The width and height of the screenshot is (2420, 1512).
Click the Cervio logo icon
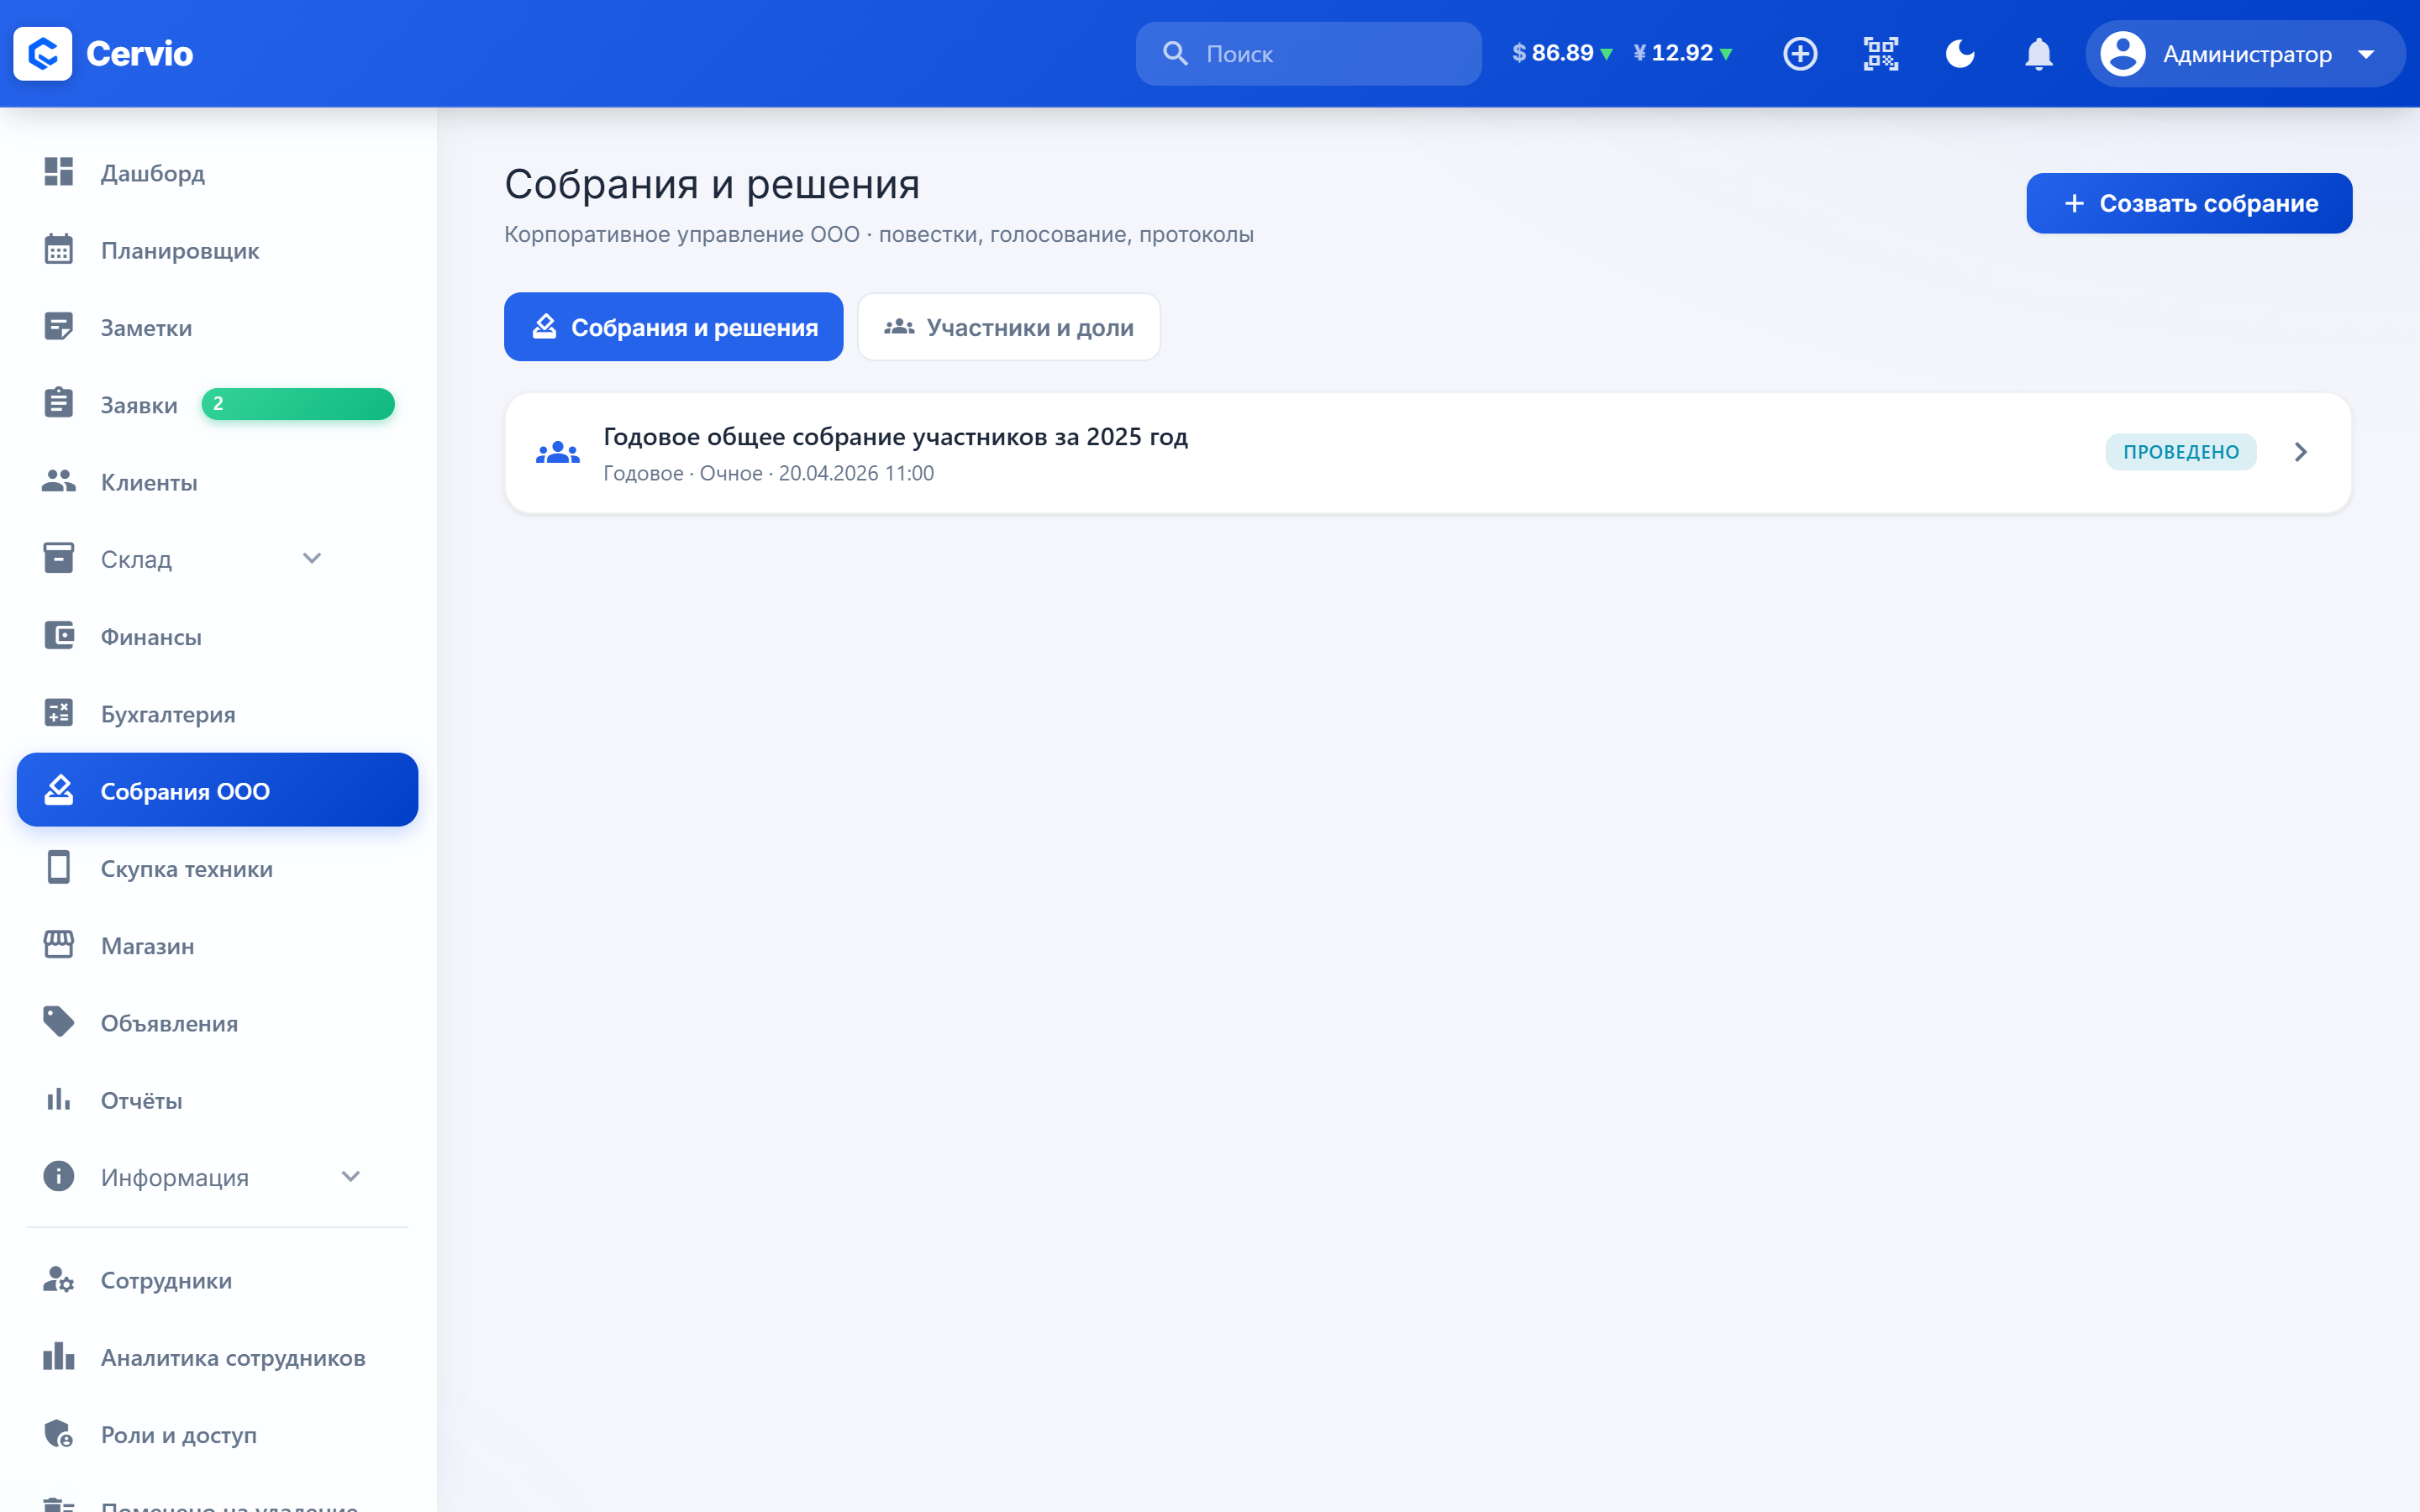coord(42,53)
